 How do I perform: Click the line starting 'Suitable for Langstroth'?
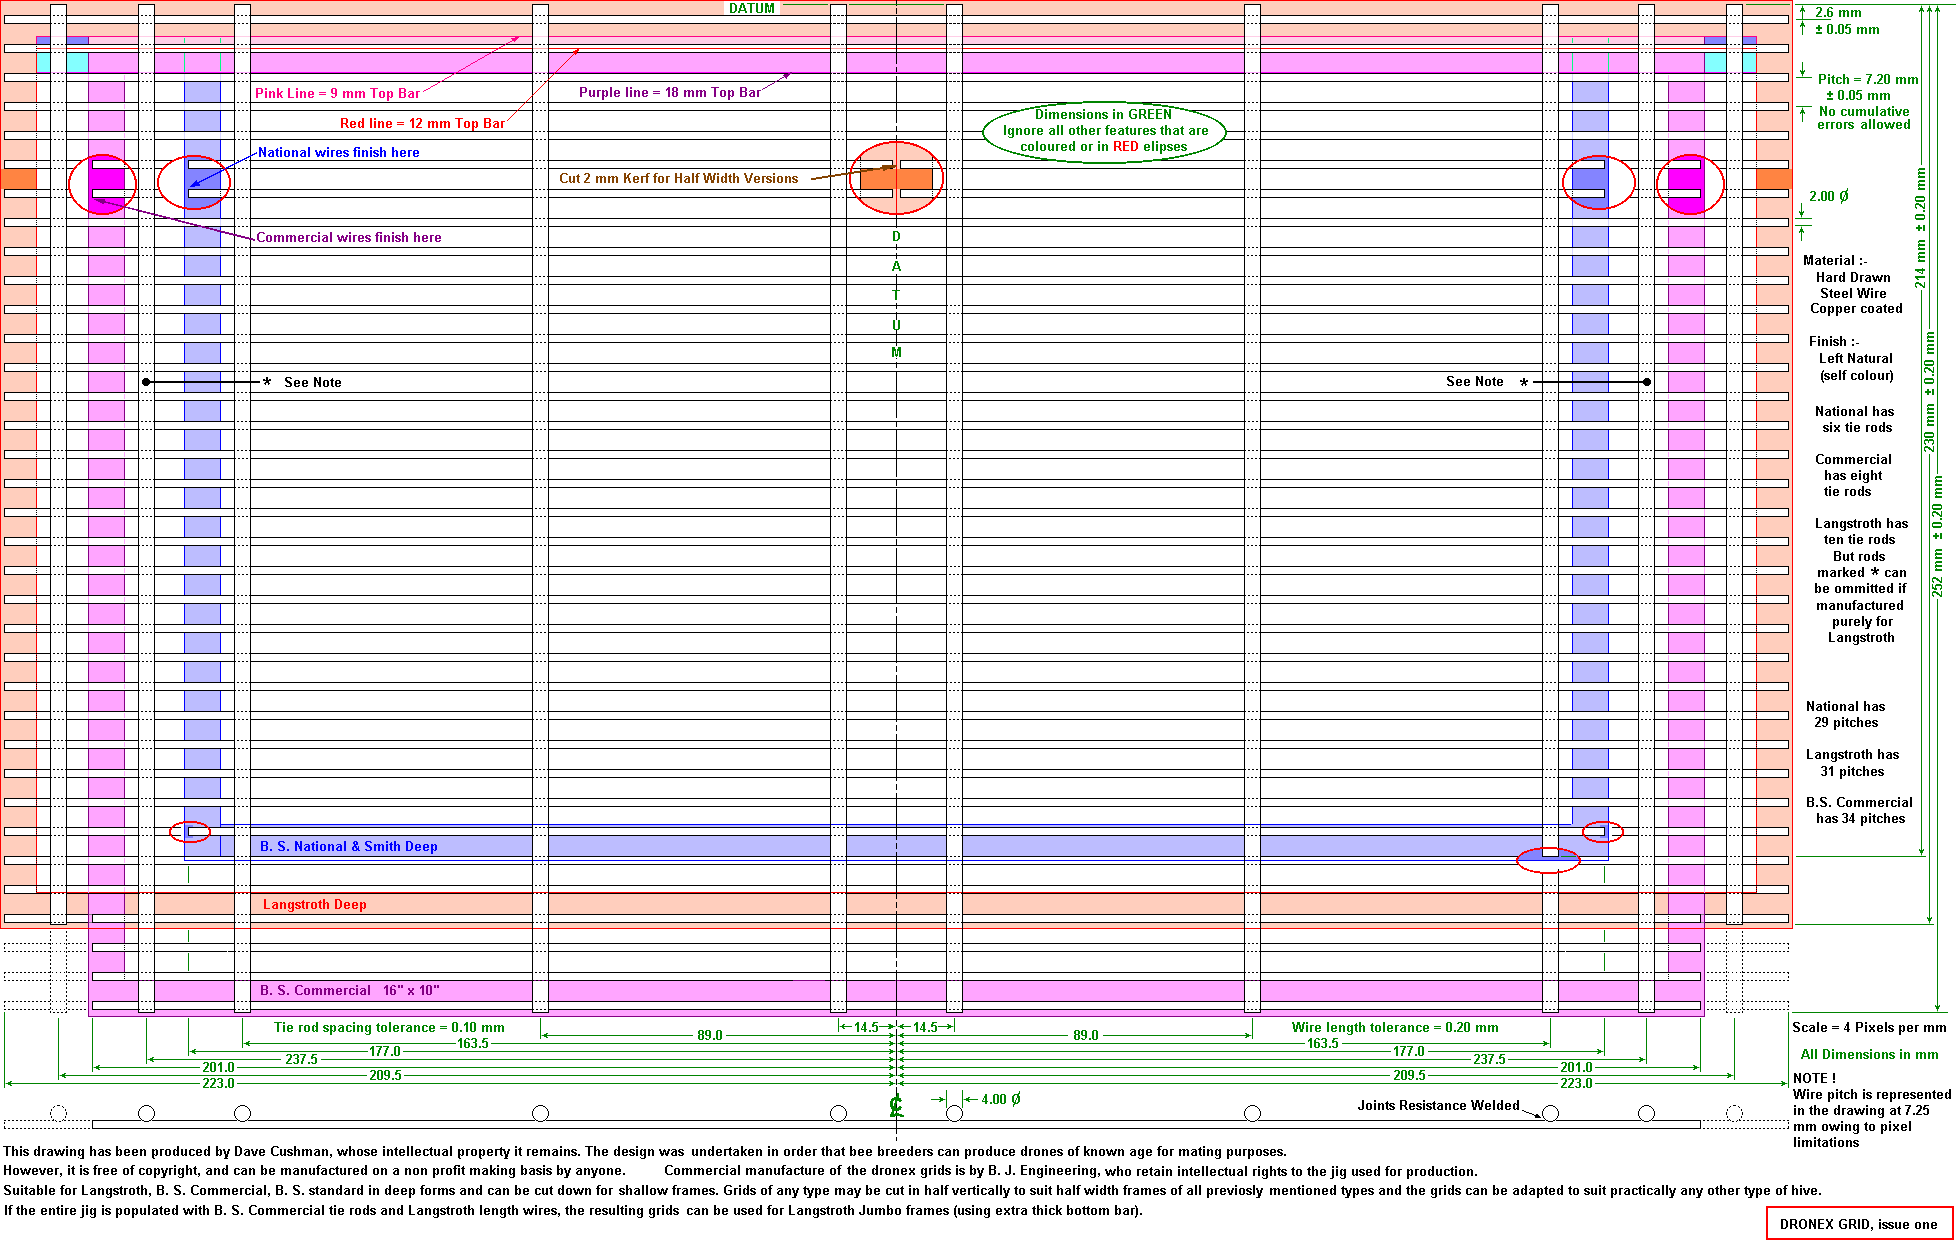pyautogui.click(x=912, y=1190)
